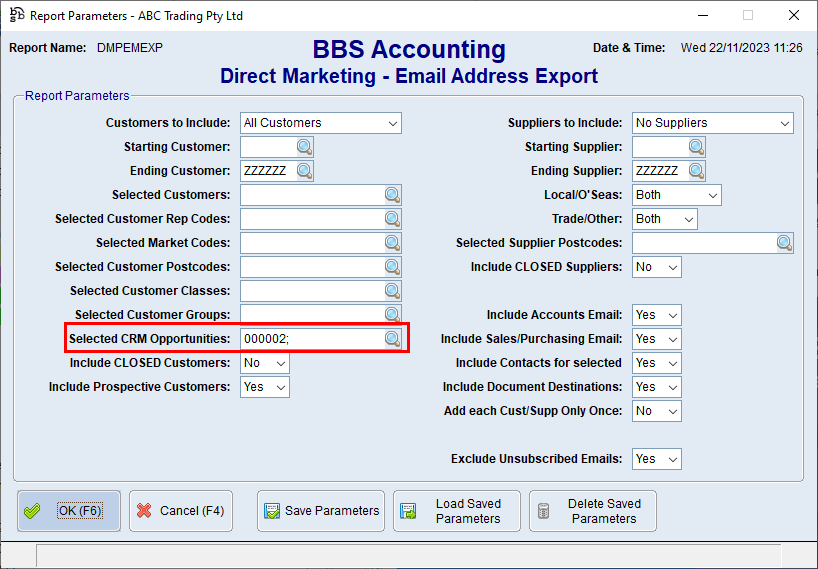Click the Save Parameters button
Image resolution: width=818 pixels, height=569 pixels.
(x=321, y=511)
